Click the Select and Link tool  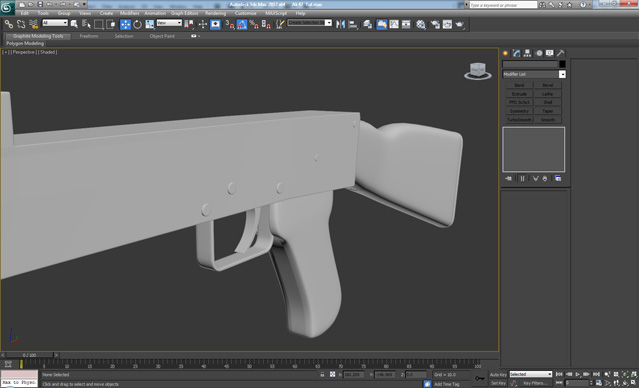(9, 24)
